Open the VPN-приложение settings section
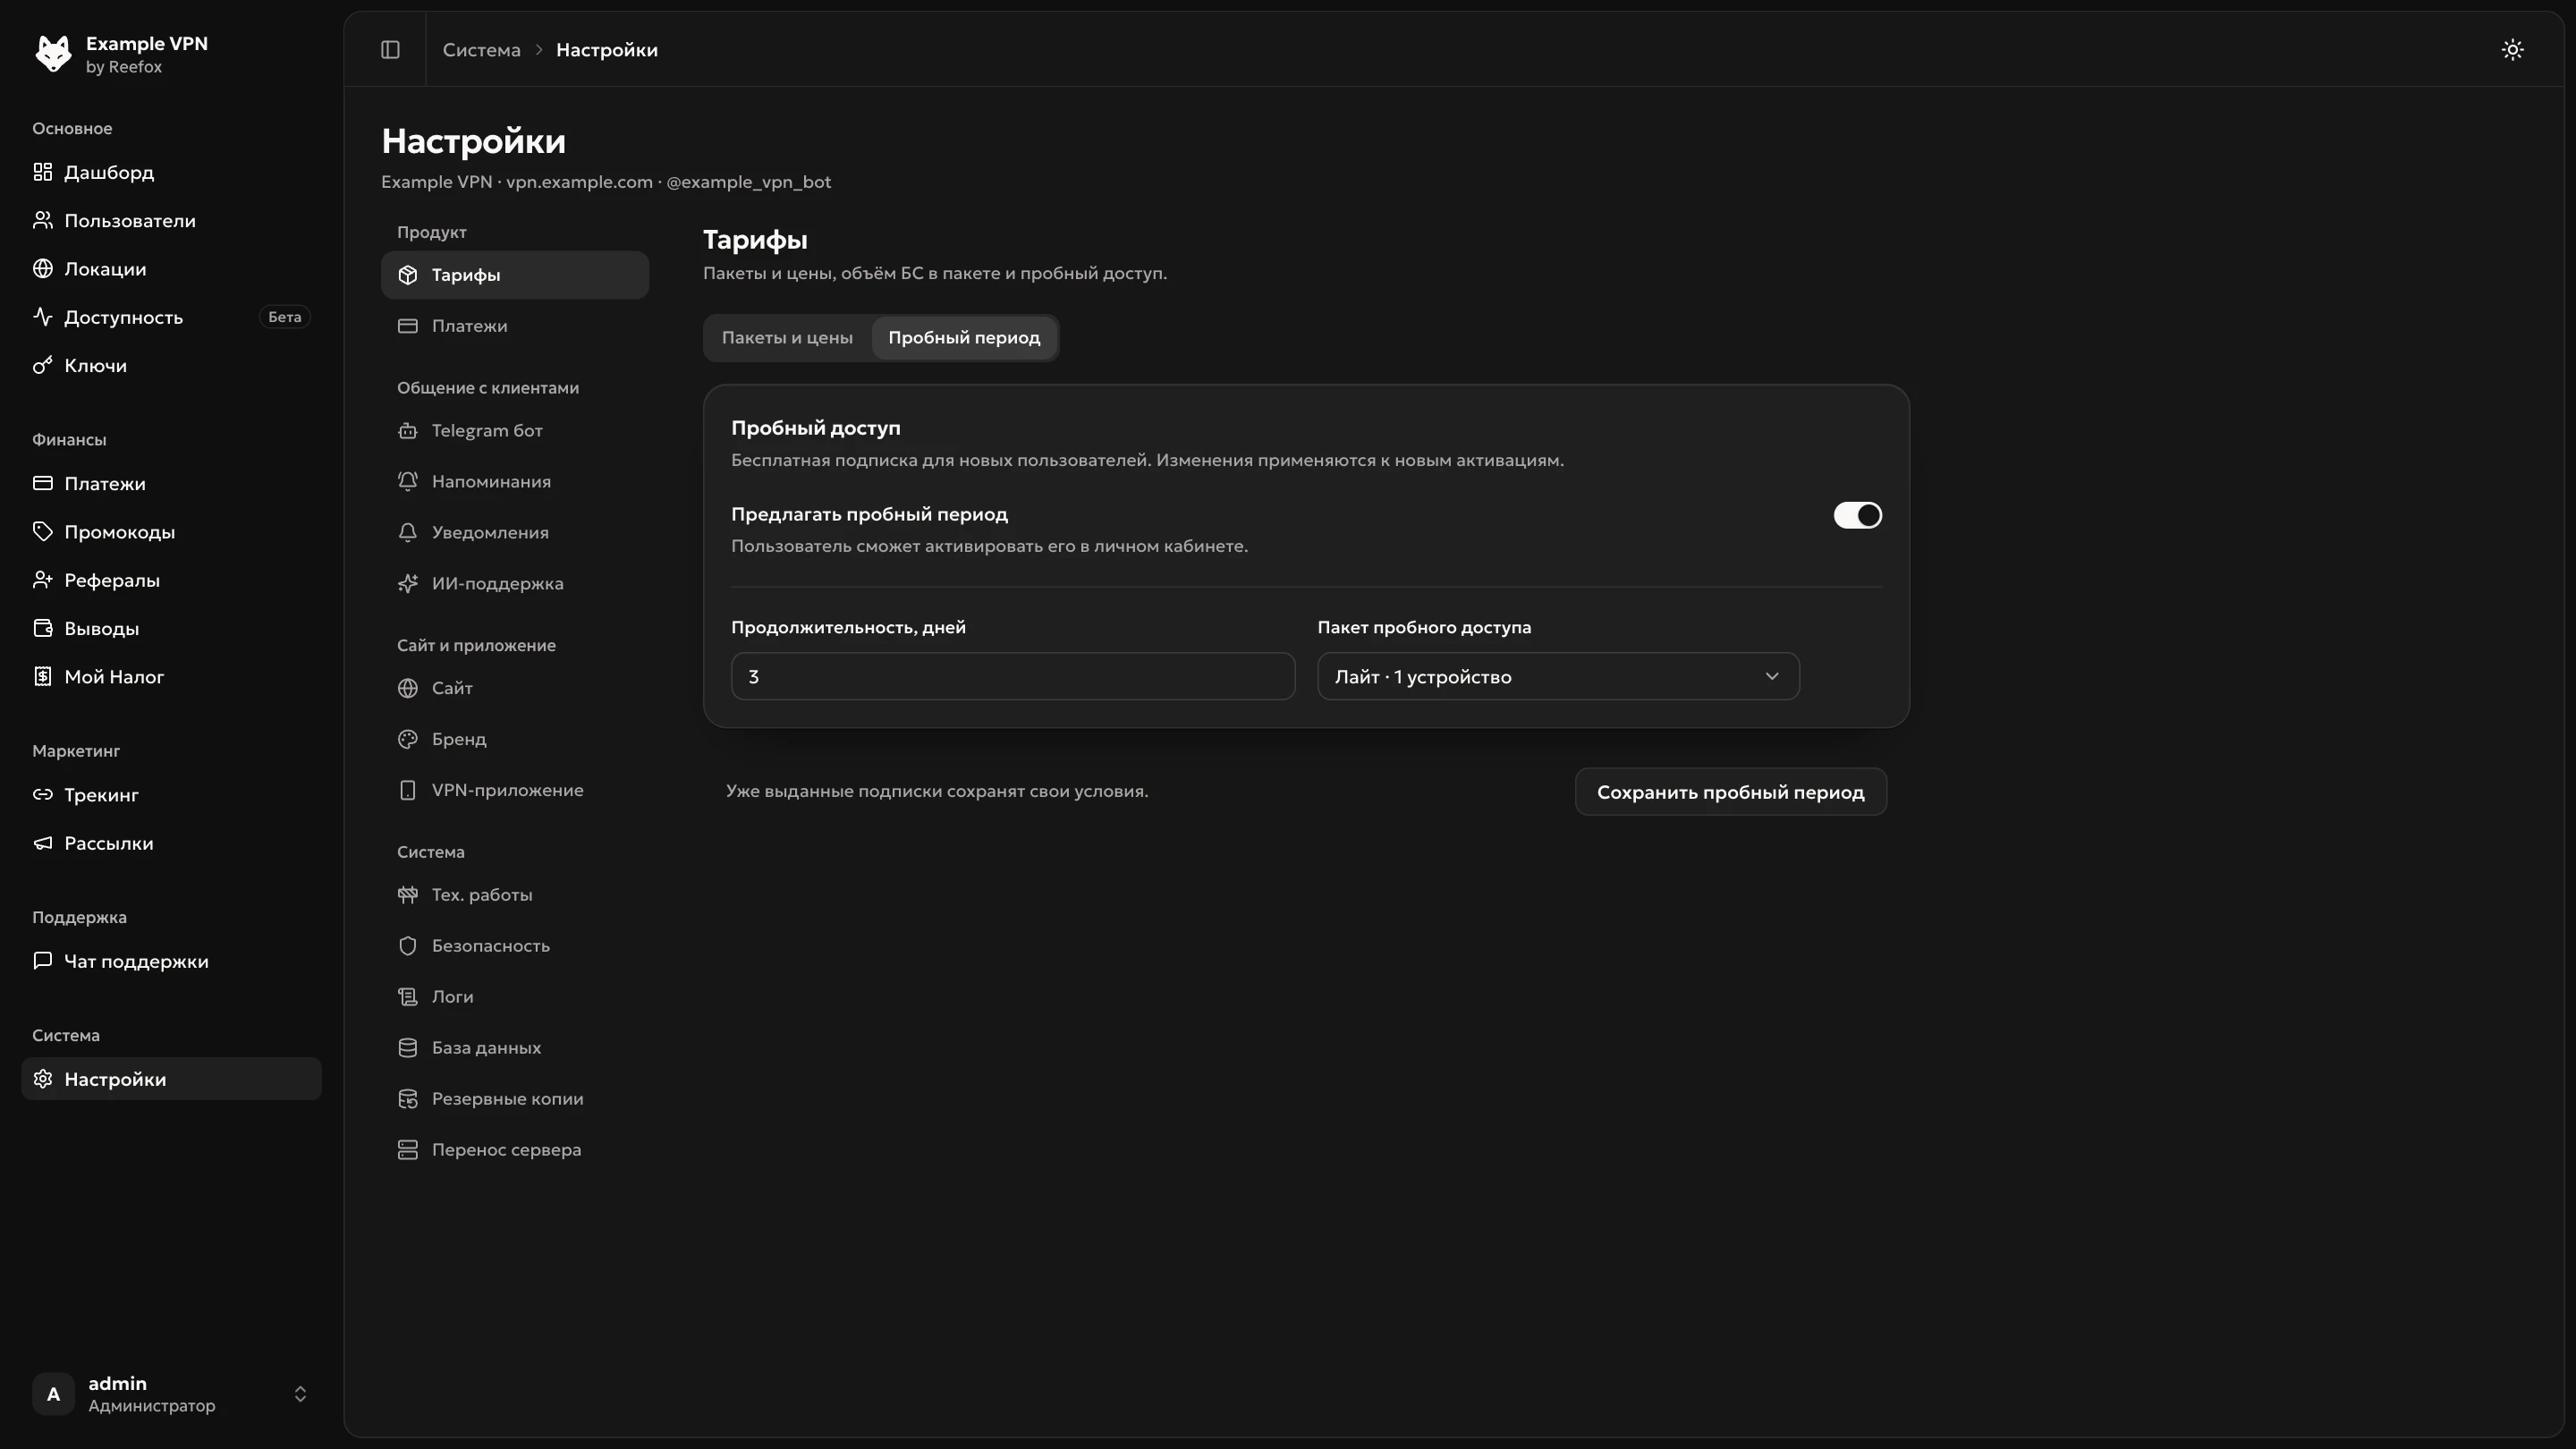Screen dimensions: 2576x1449 (x=515, y=790)
